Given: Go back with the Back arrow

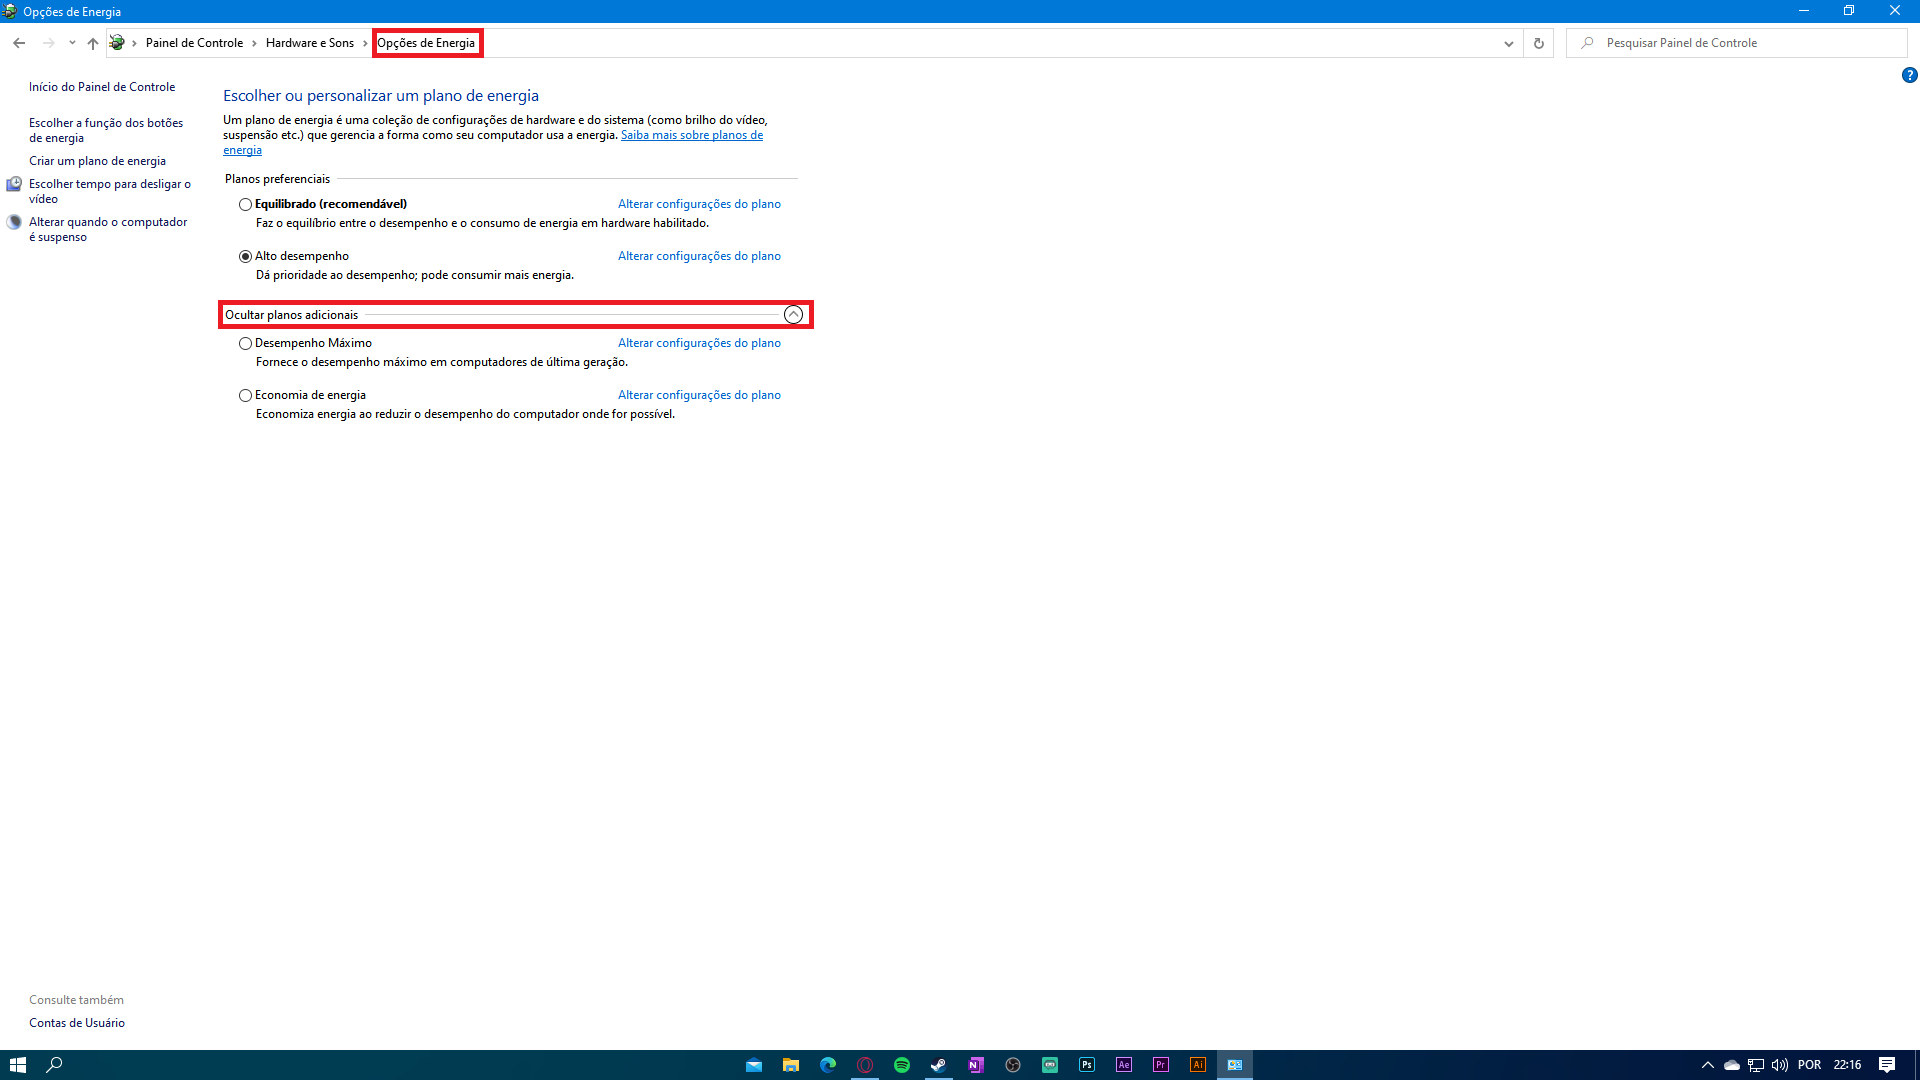Looking at the screenshot, I should [19, 43].
